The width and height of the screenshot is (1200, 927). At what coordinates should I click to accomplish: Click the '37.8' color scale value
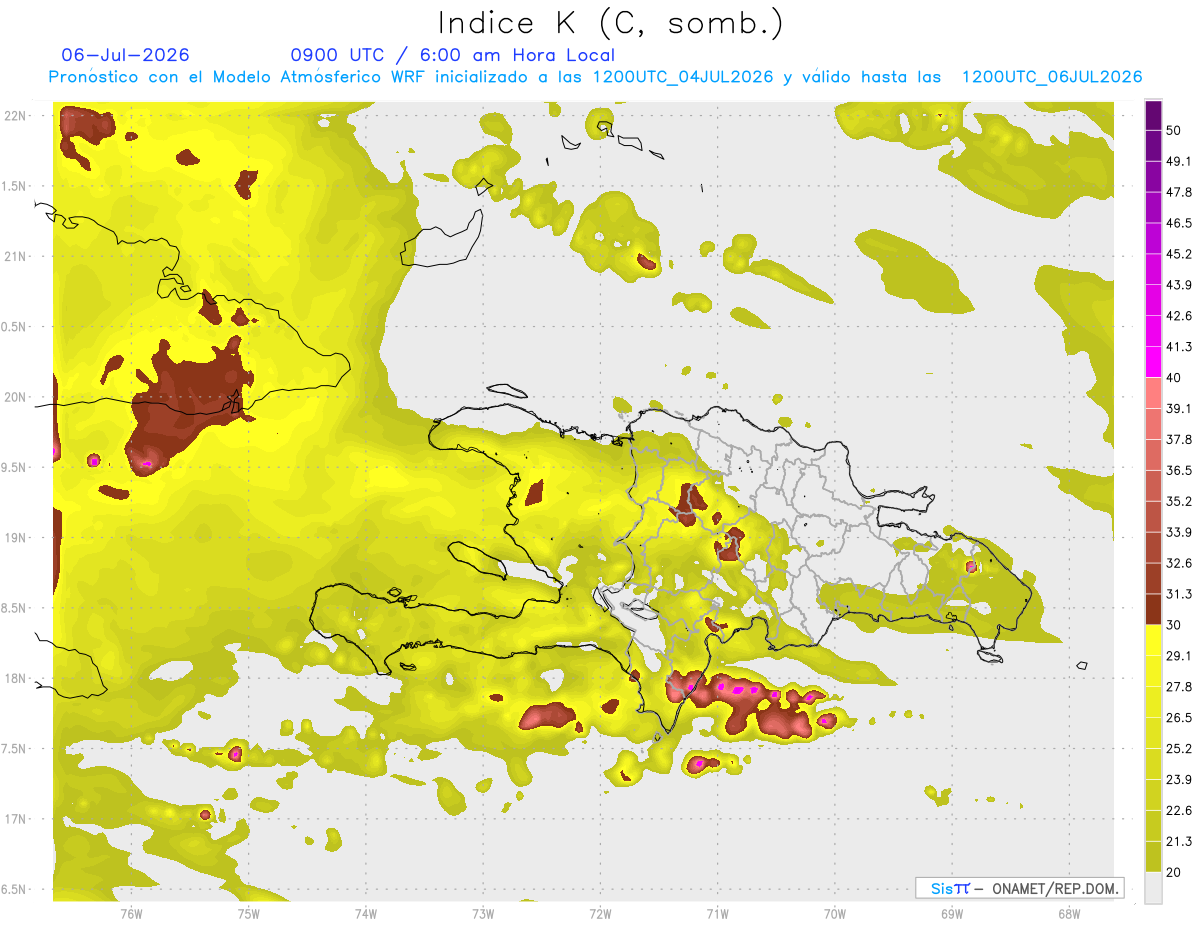[1179, 439]
